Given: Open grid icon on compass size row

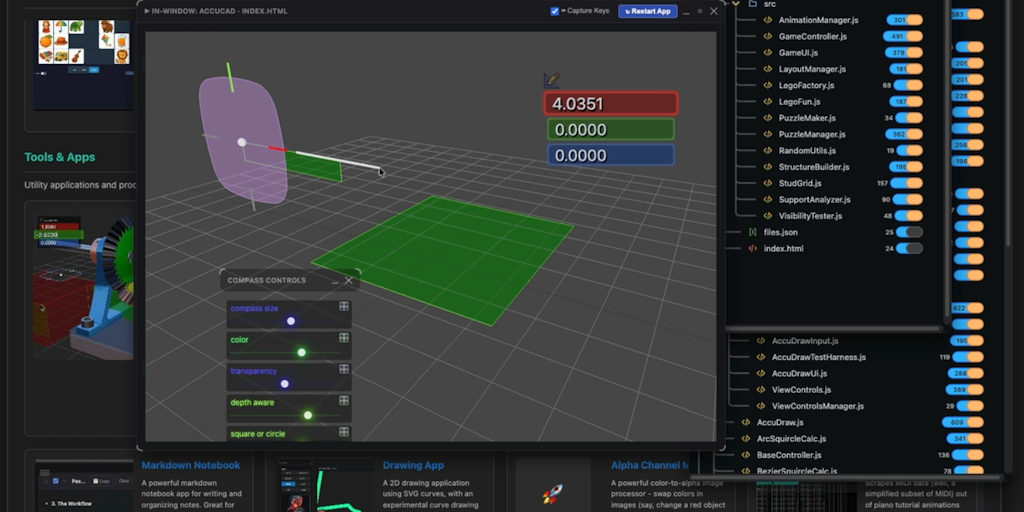Looking at the screenshot, I should (344, 306).
